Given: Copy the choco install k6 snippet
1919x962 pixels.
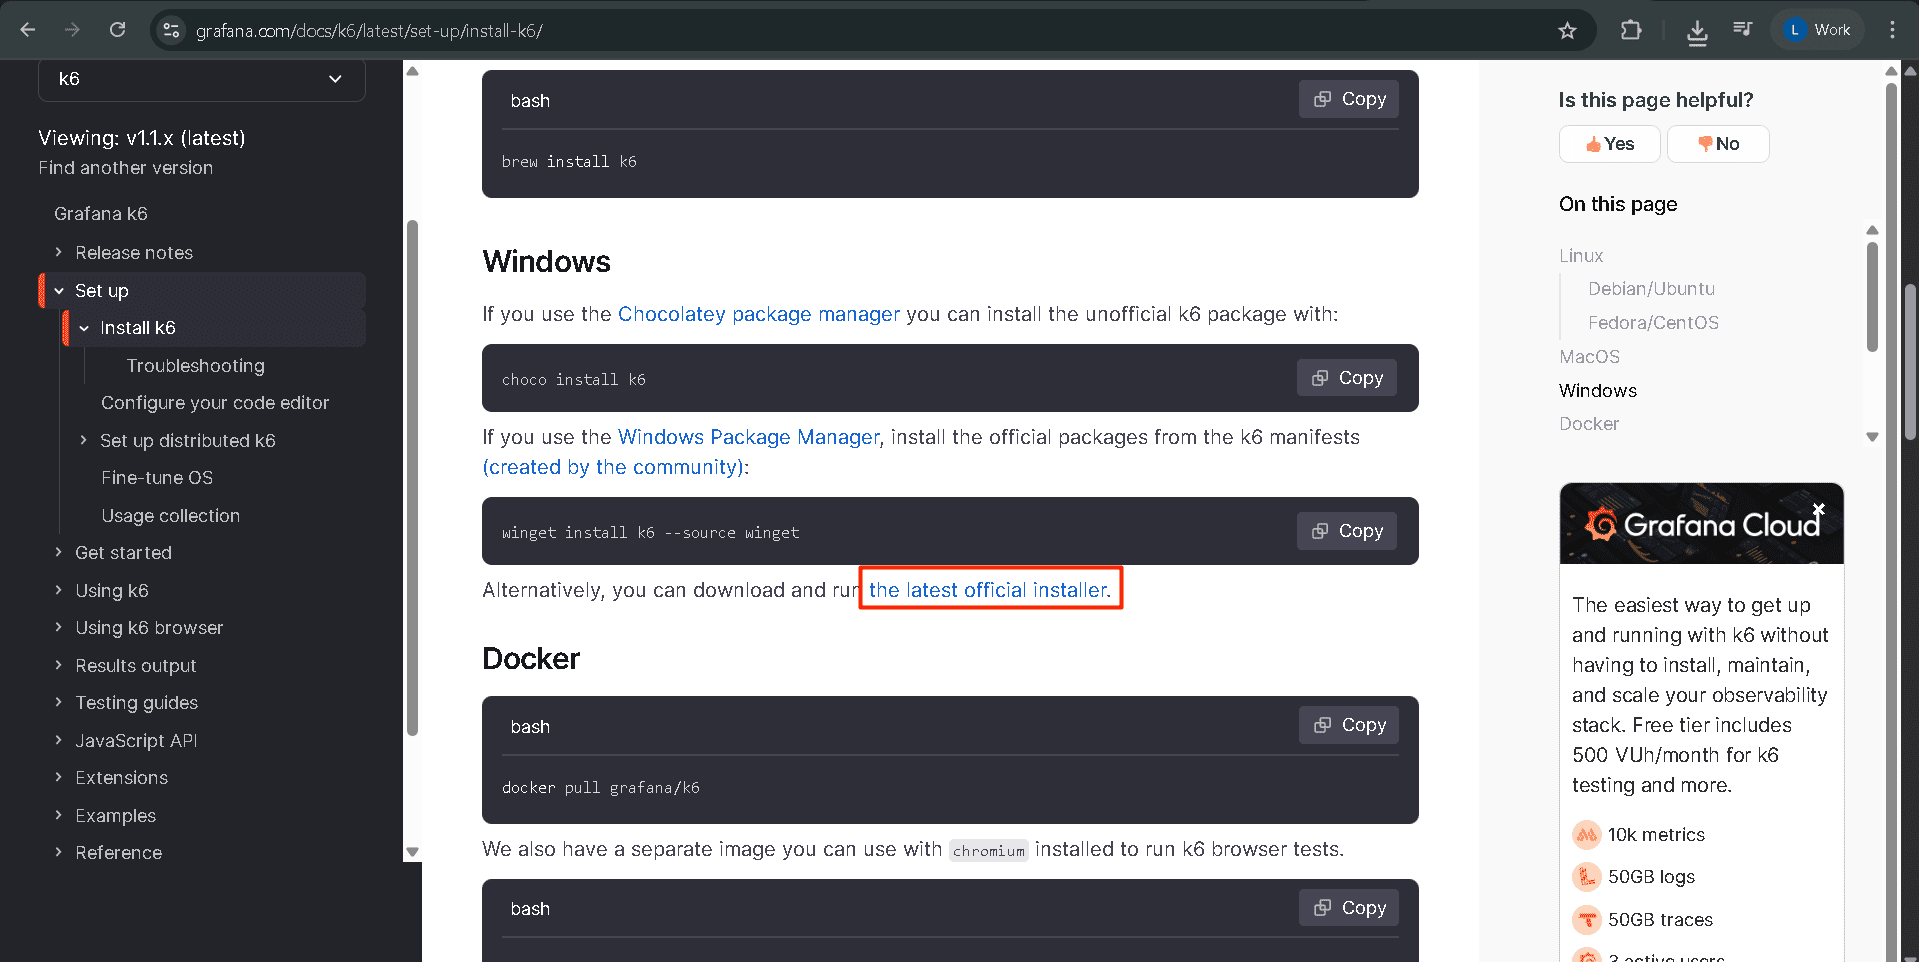Looking at the screenshot, I should coord(1346,377).
